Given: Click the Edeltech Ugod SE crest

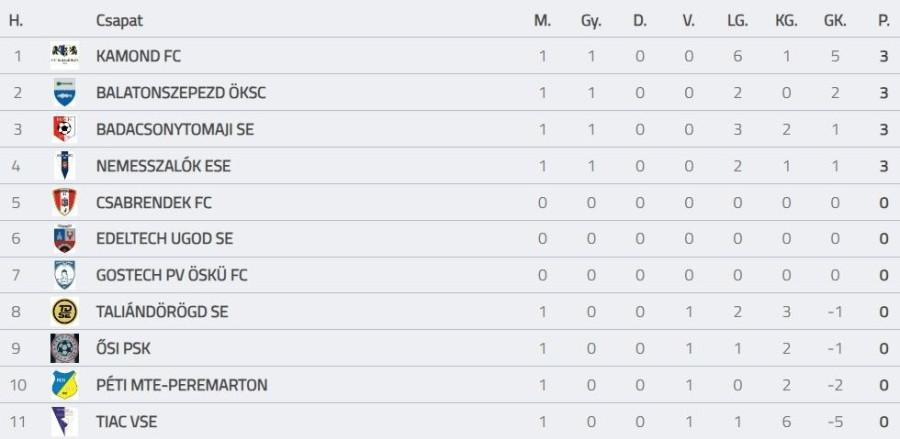Looking at the screenshot, I should [x=65, y=239].
